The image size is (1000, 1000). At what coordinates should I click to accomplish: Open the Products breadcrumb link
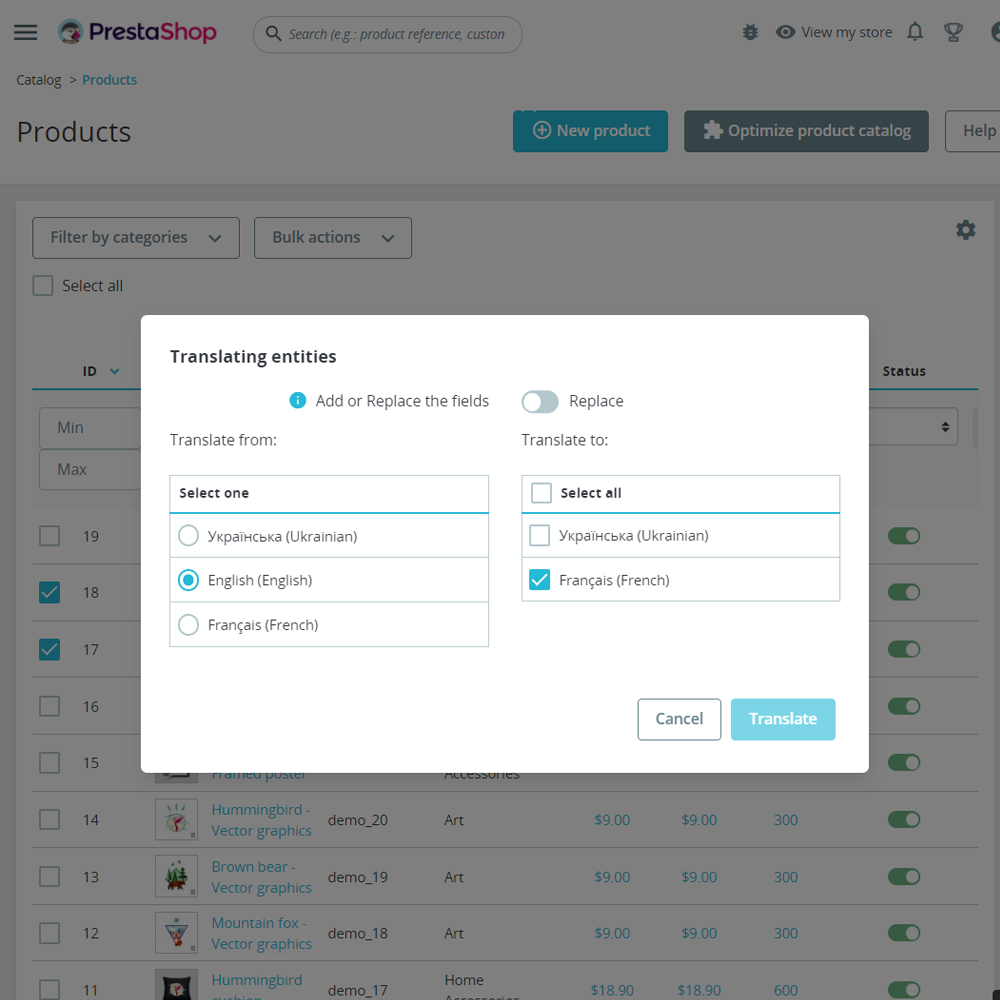[x=109, y=79]
